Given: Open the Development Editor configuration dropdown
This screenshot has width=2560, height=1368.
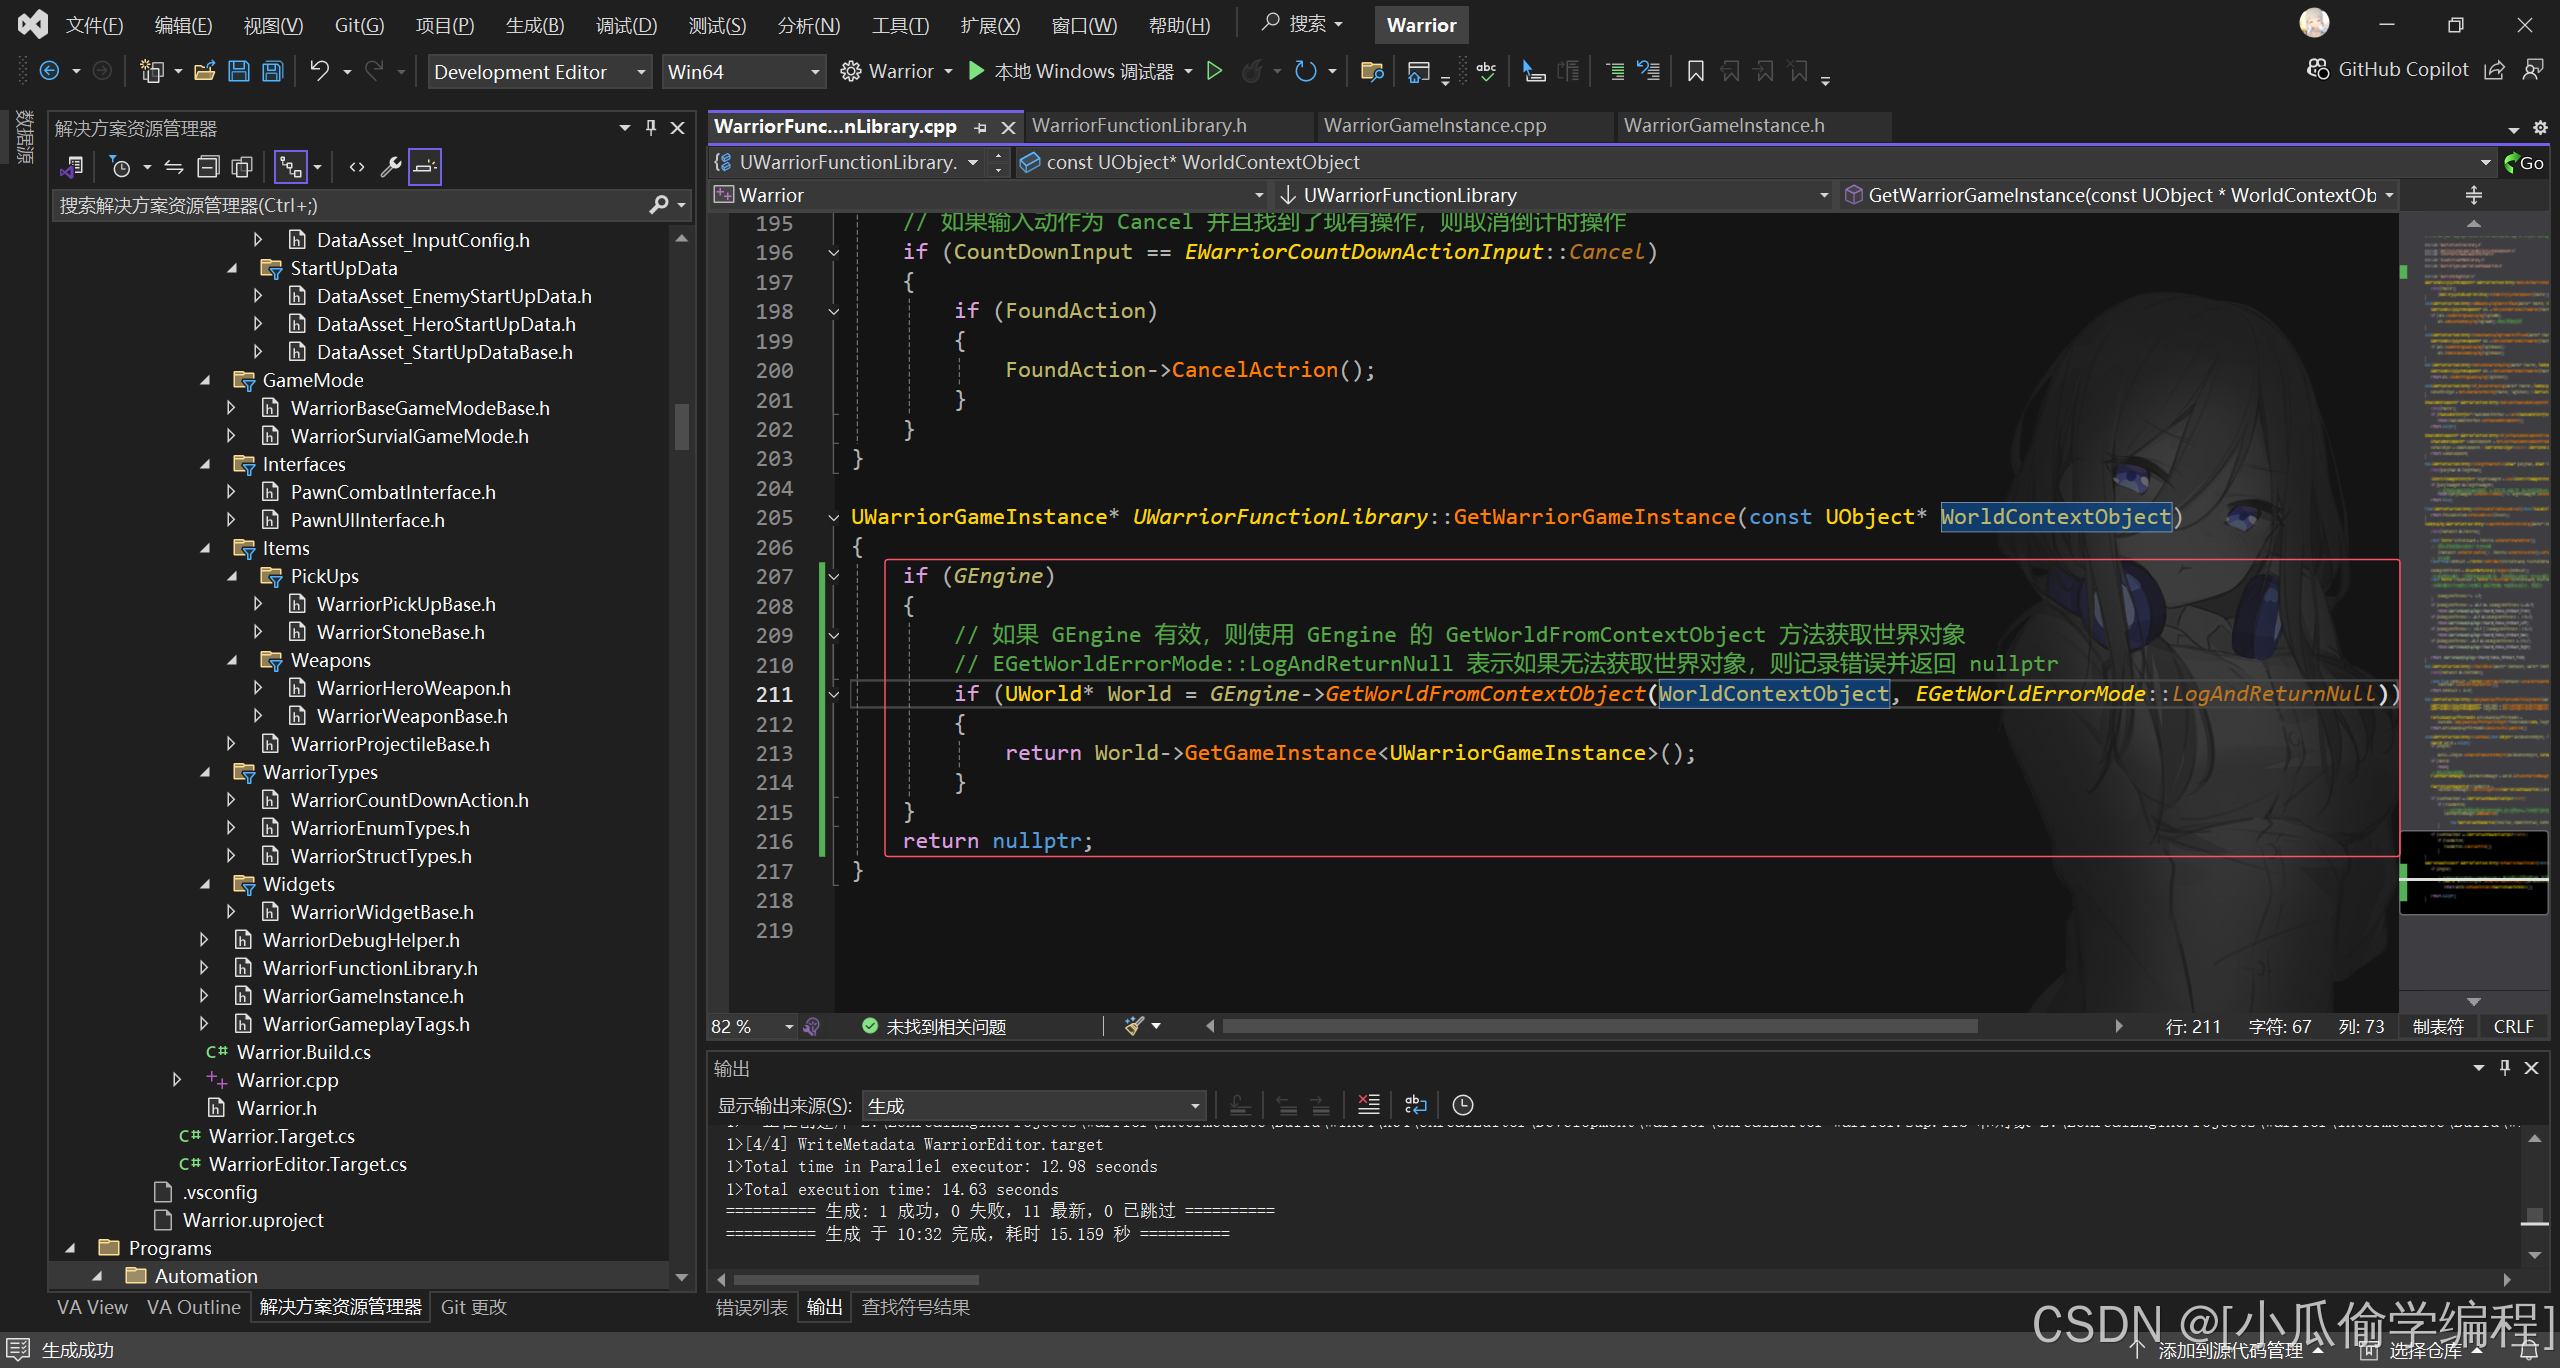Looking at the screenshot, I should pyautogui.click(x=540, y=72).
